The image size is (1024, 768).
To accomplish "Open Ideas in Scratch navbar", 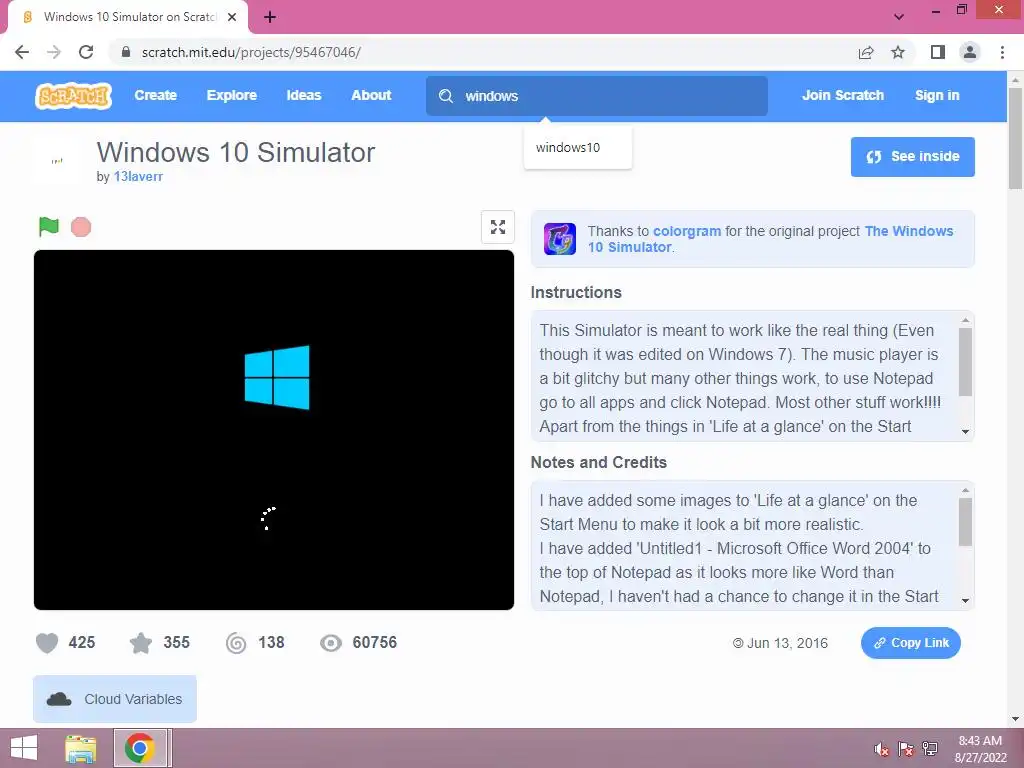I will [x=304, y=95].
